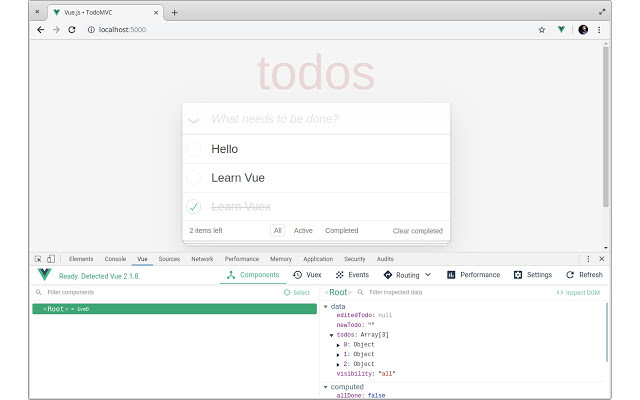Image resolution: width=640 pixels, height=400 pixels.
Task: Close the DevTools panel
Action: (x=602, y=259)
